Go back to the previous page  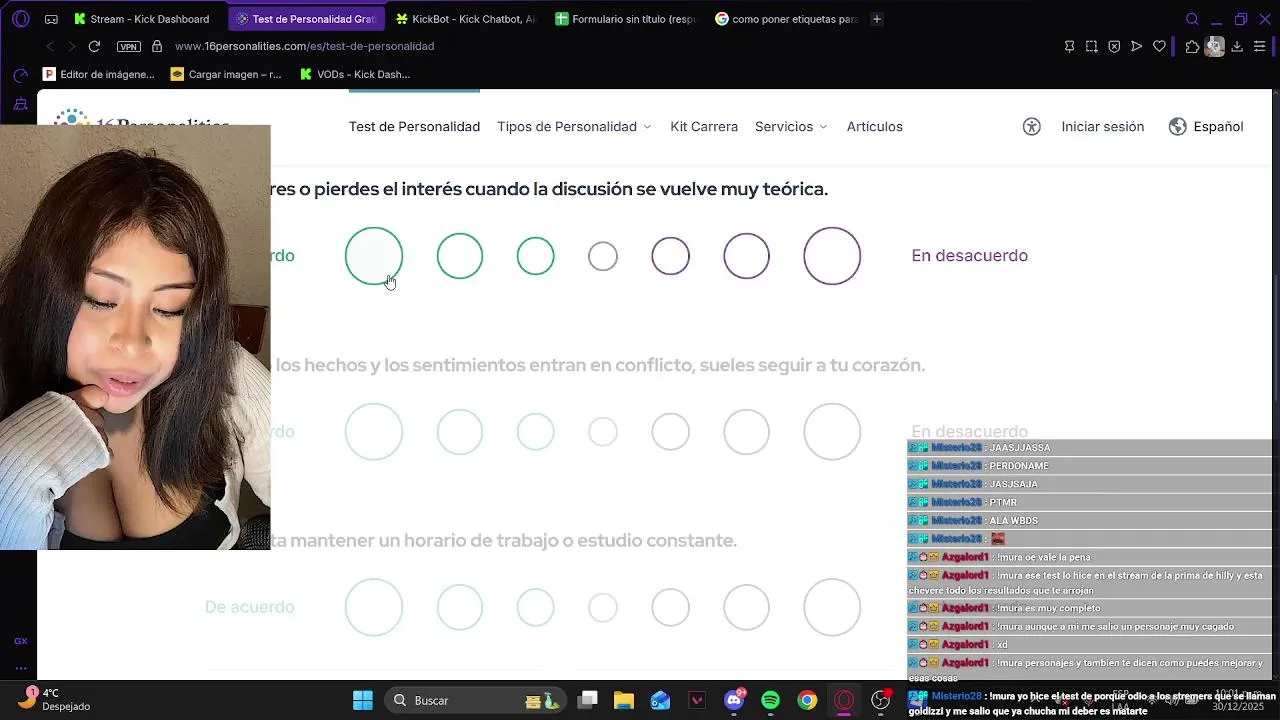pos(50,46)
